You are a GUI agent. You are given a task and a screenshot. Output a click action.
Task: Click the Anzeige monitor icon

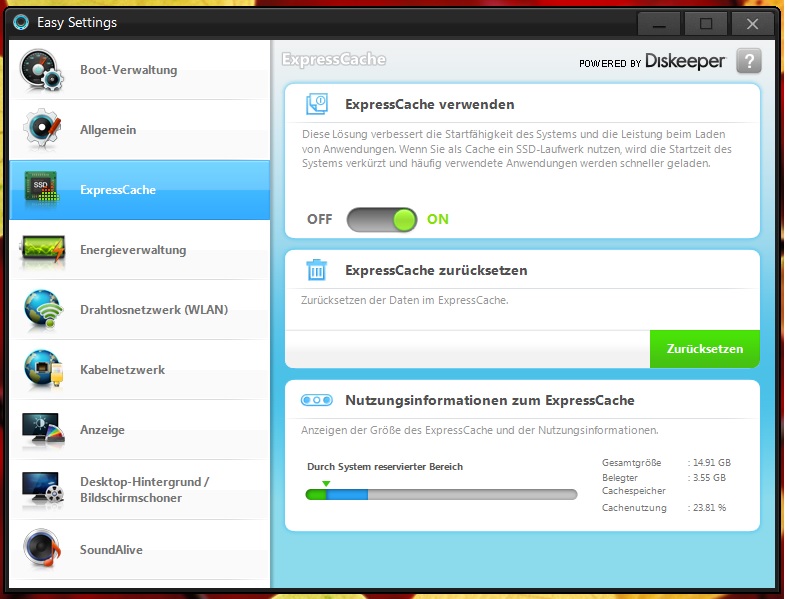pyautogui.click(x=43, y=429)
